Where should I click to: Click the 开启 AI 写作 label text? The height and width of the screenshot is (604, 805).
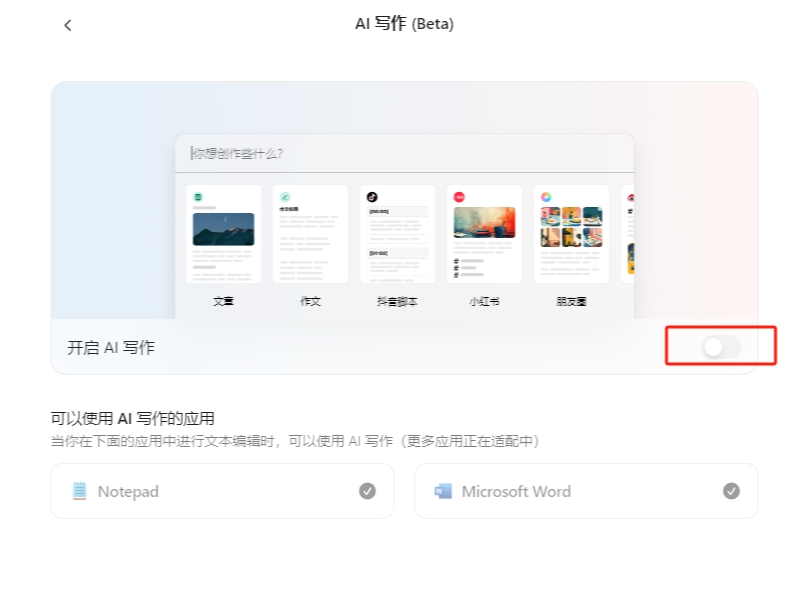111,348
